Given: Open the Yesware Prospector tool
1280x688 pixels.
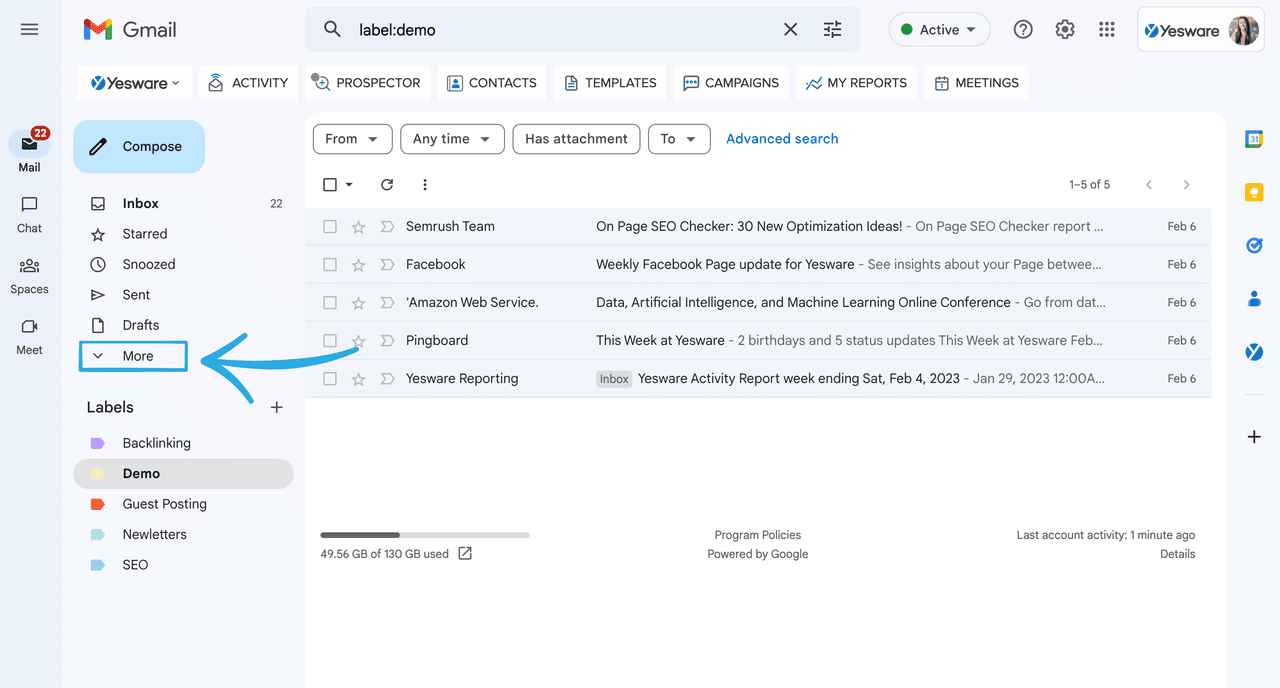Looking at the screenshot, I should pyautogui.click(x=367, y=83).
